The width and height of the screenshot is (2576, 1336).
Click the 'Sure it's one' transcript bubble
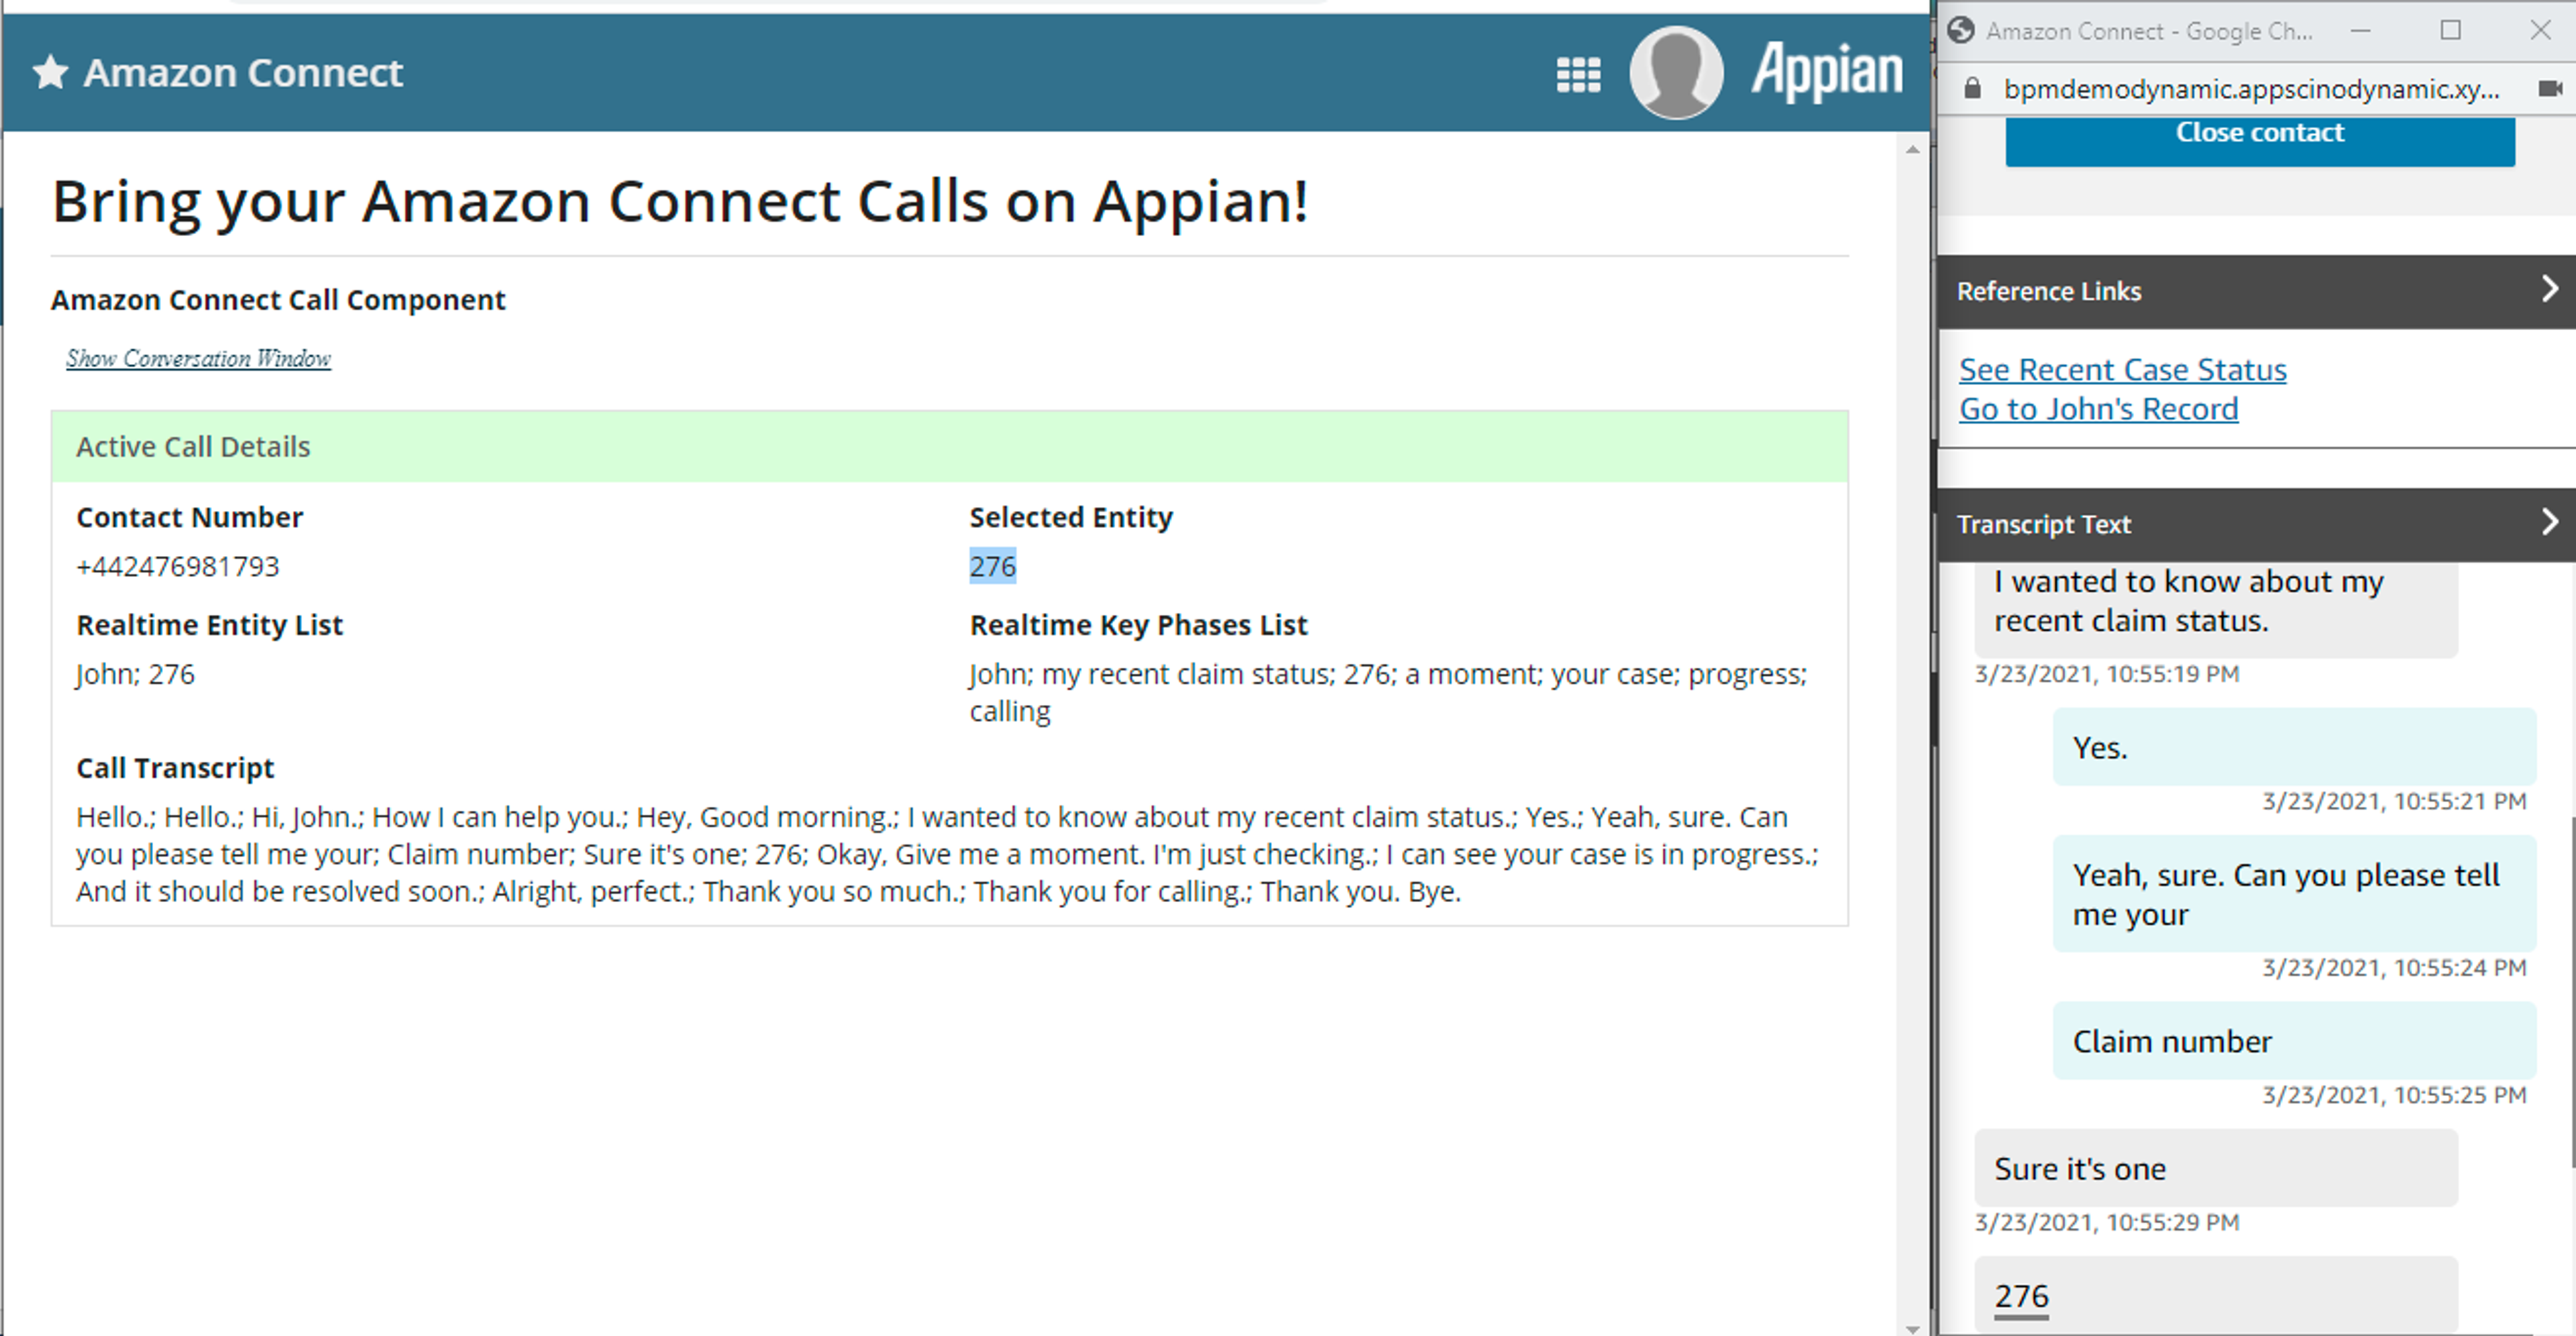tap(2216, 1168)
